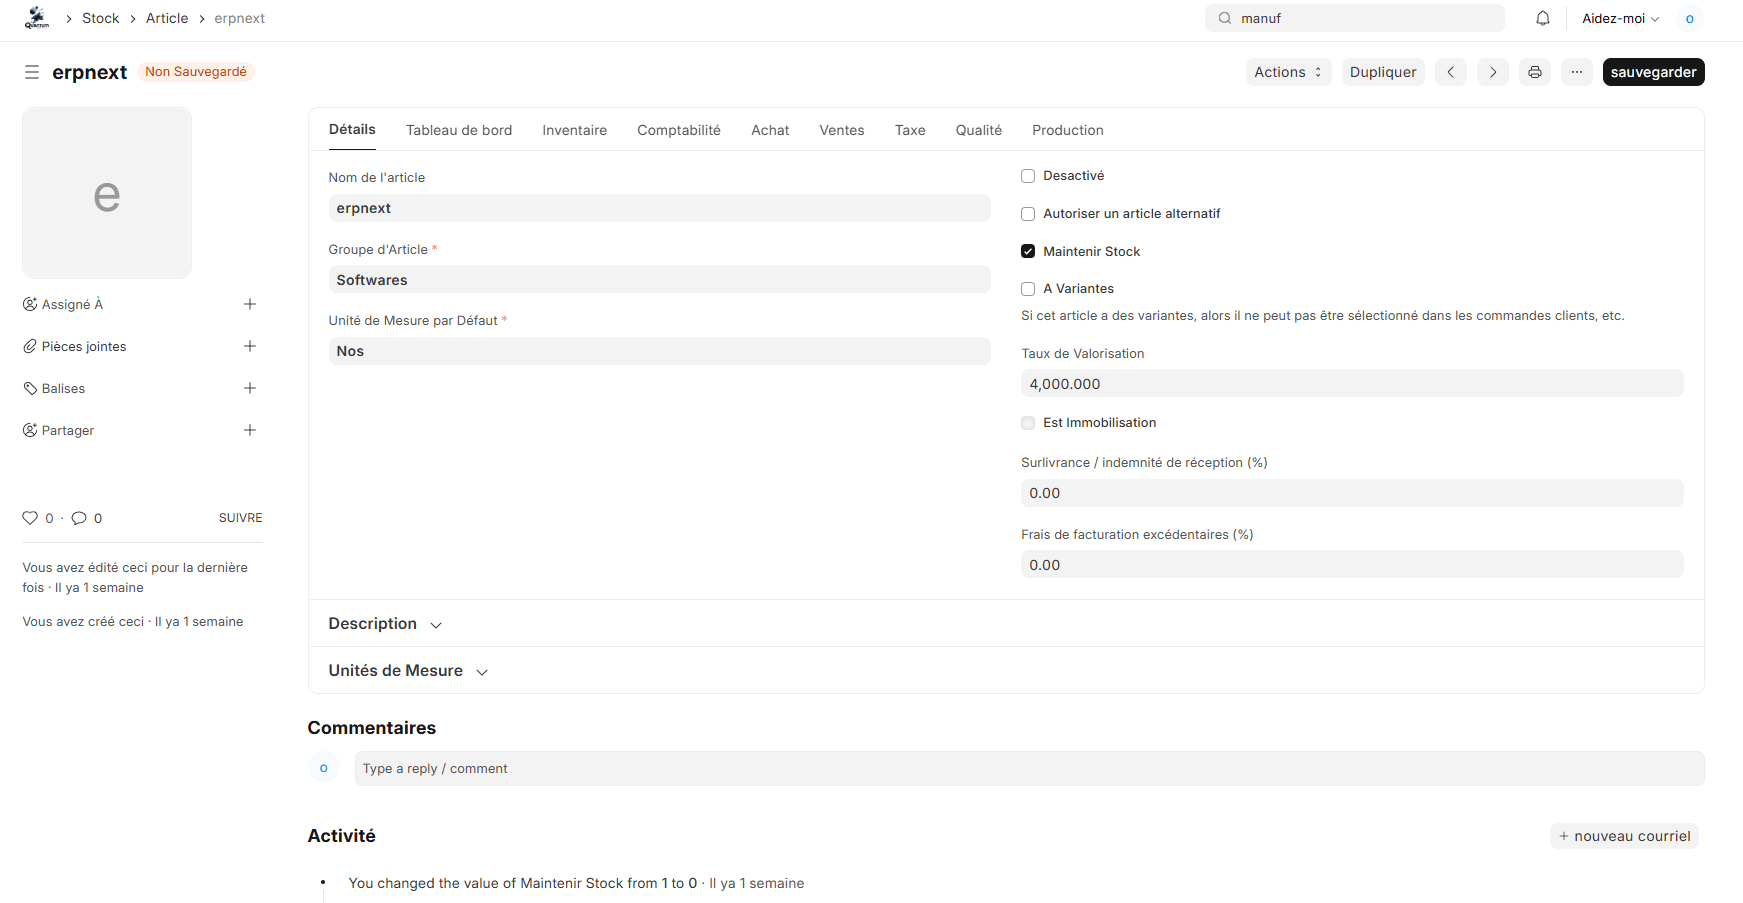The height and width of the screenshot is (903, 1743).
Task: Enable Autoriser un article alternatif
Action: click(1028, 214)
